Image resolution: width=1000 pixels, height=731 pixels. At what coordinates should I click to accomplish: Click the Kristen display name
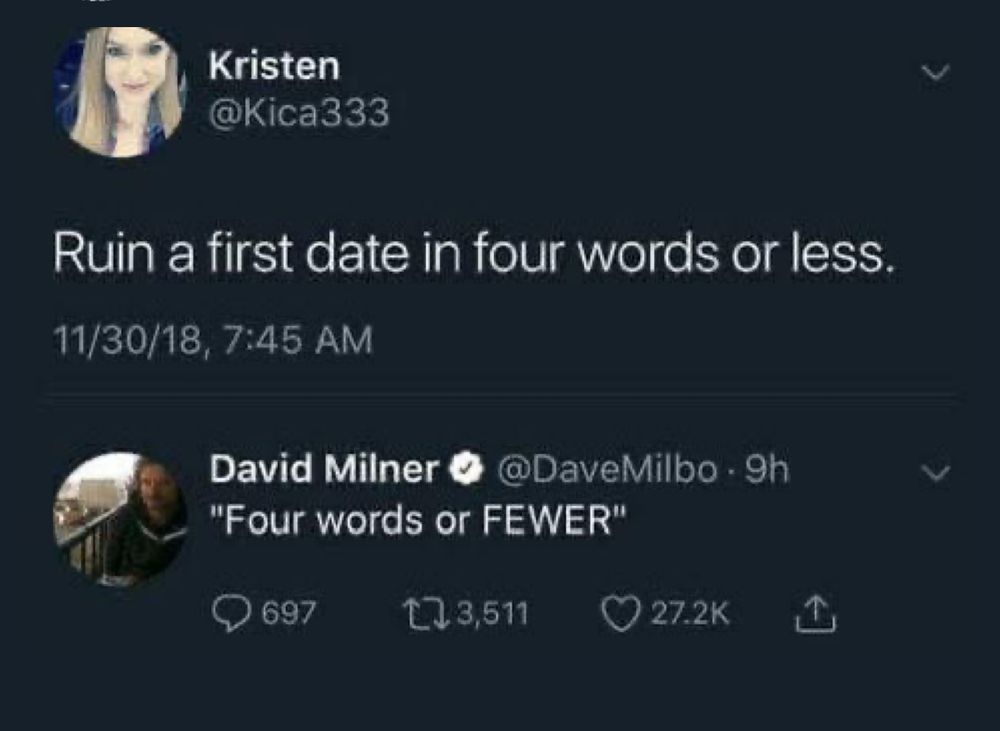point(274,66)
